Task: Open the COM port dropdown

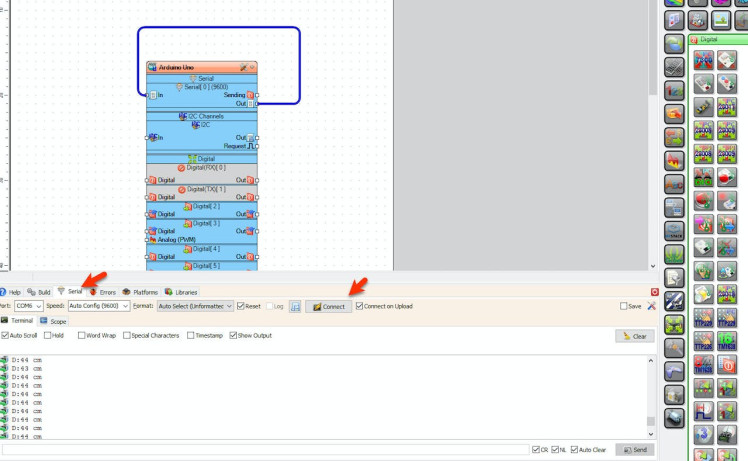Action: [x=30, y=306]
